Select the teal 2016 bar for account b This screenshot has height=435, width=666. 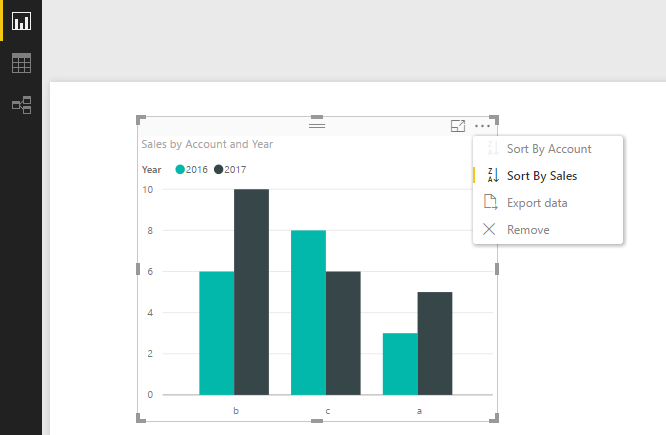(x=217, y=333)
